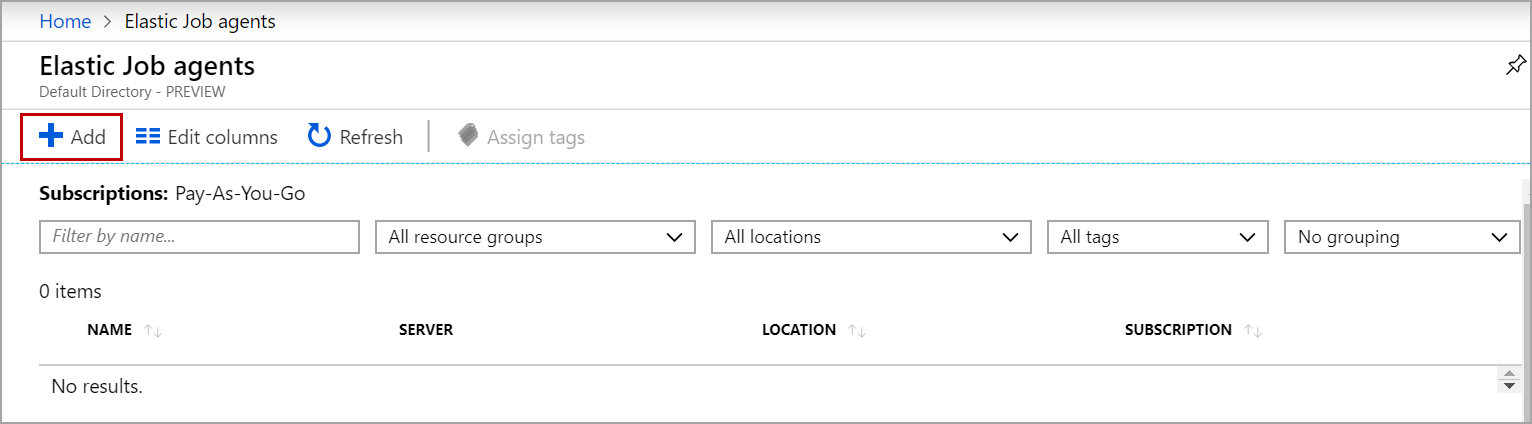Image resolution: width=1532 pixels, height=424 pixels.
Task: Expand the No grouping dropdown
Action: point(1402,237)
